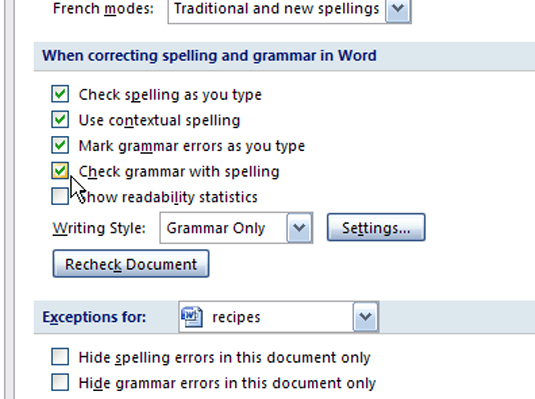This screenshot has height=399, width=535.
Task: Check Hide grammar errors in this document only
Action: (60, 382)
